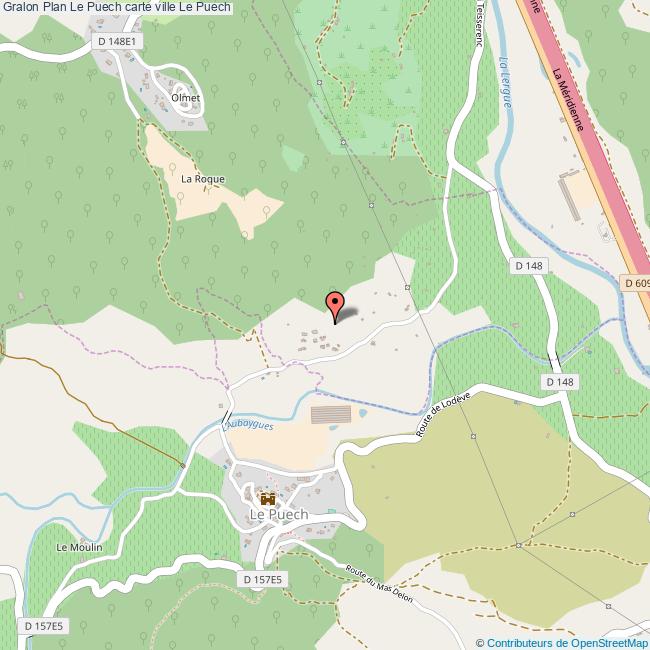Viewport: 650px width, 650px height.
Task: Click the Le Moulin place label
Action: click(x=79, y=548)
